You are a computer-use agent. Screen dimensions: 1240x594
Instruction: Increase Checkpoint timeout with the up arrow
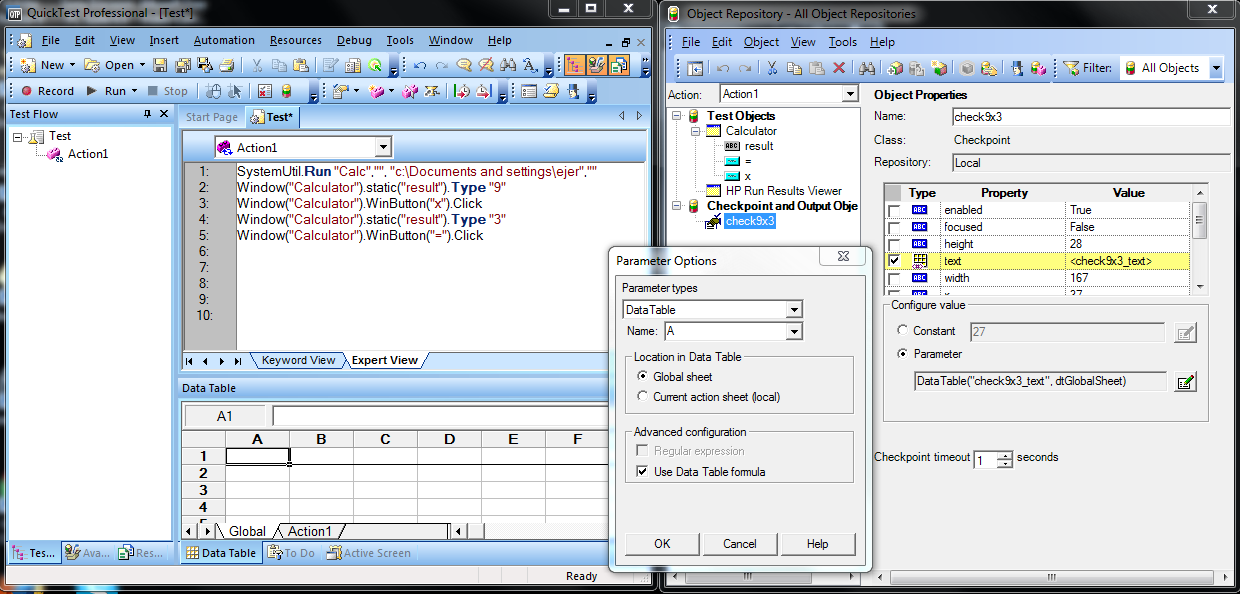point(1005,454)
